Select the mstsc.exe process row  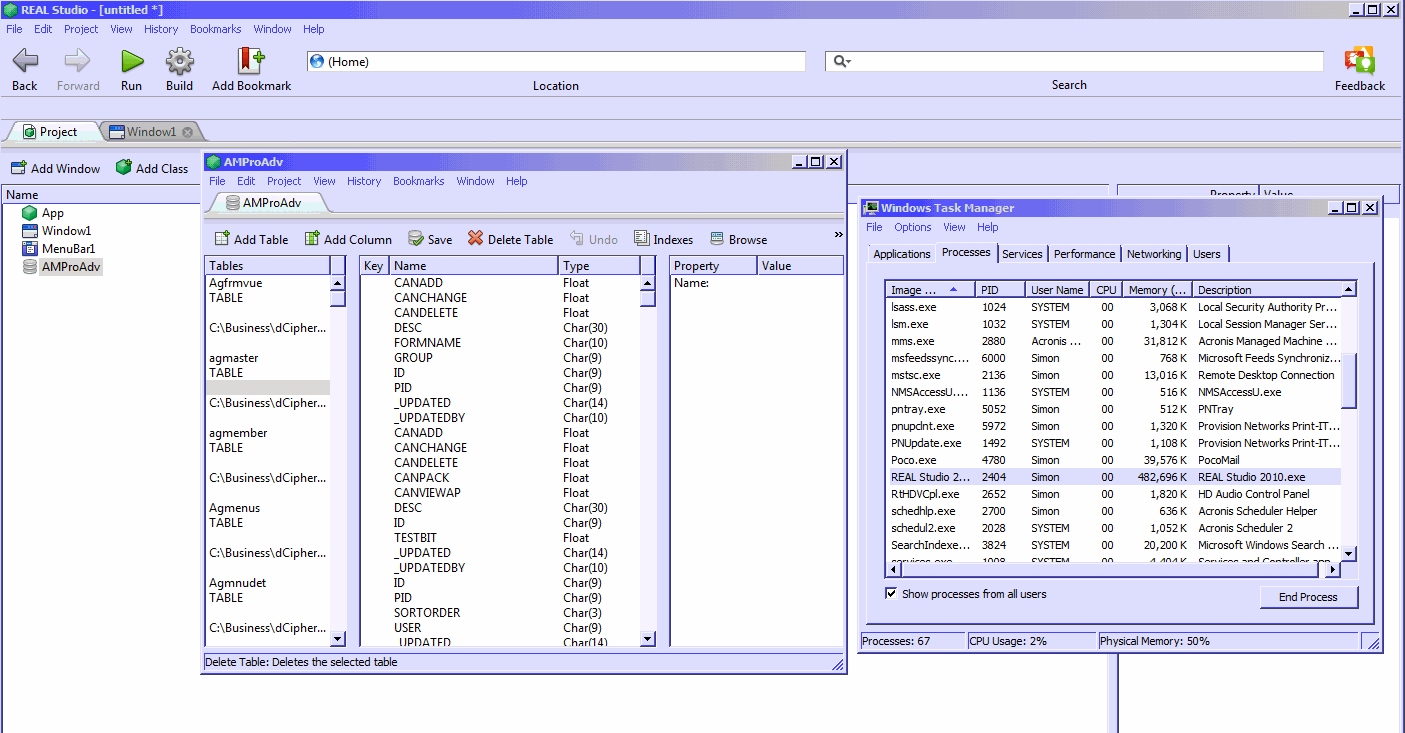1114,375
